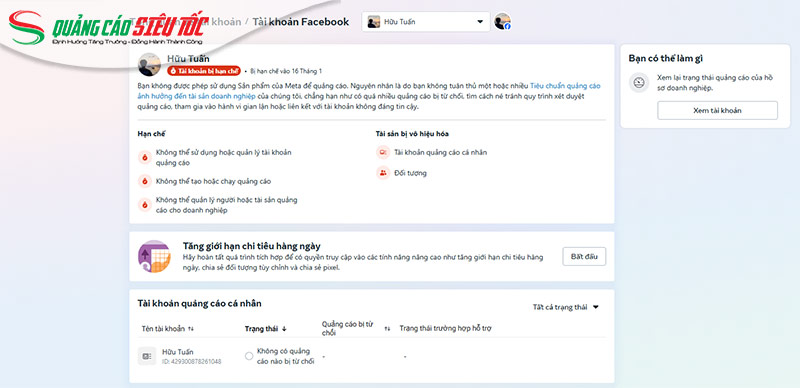Image resolution: width=800 pixels, height=388 pixels.
Task: Click the Đối tượng audience icon
Action: [x=383, y=173]
